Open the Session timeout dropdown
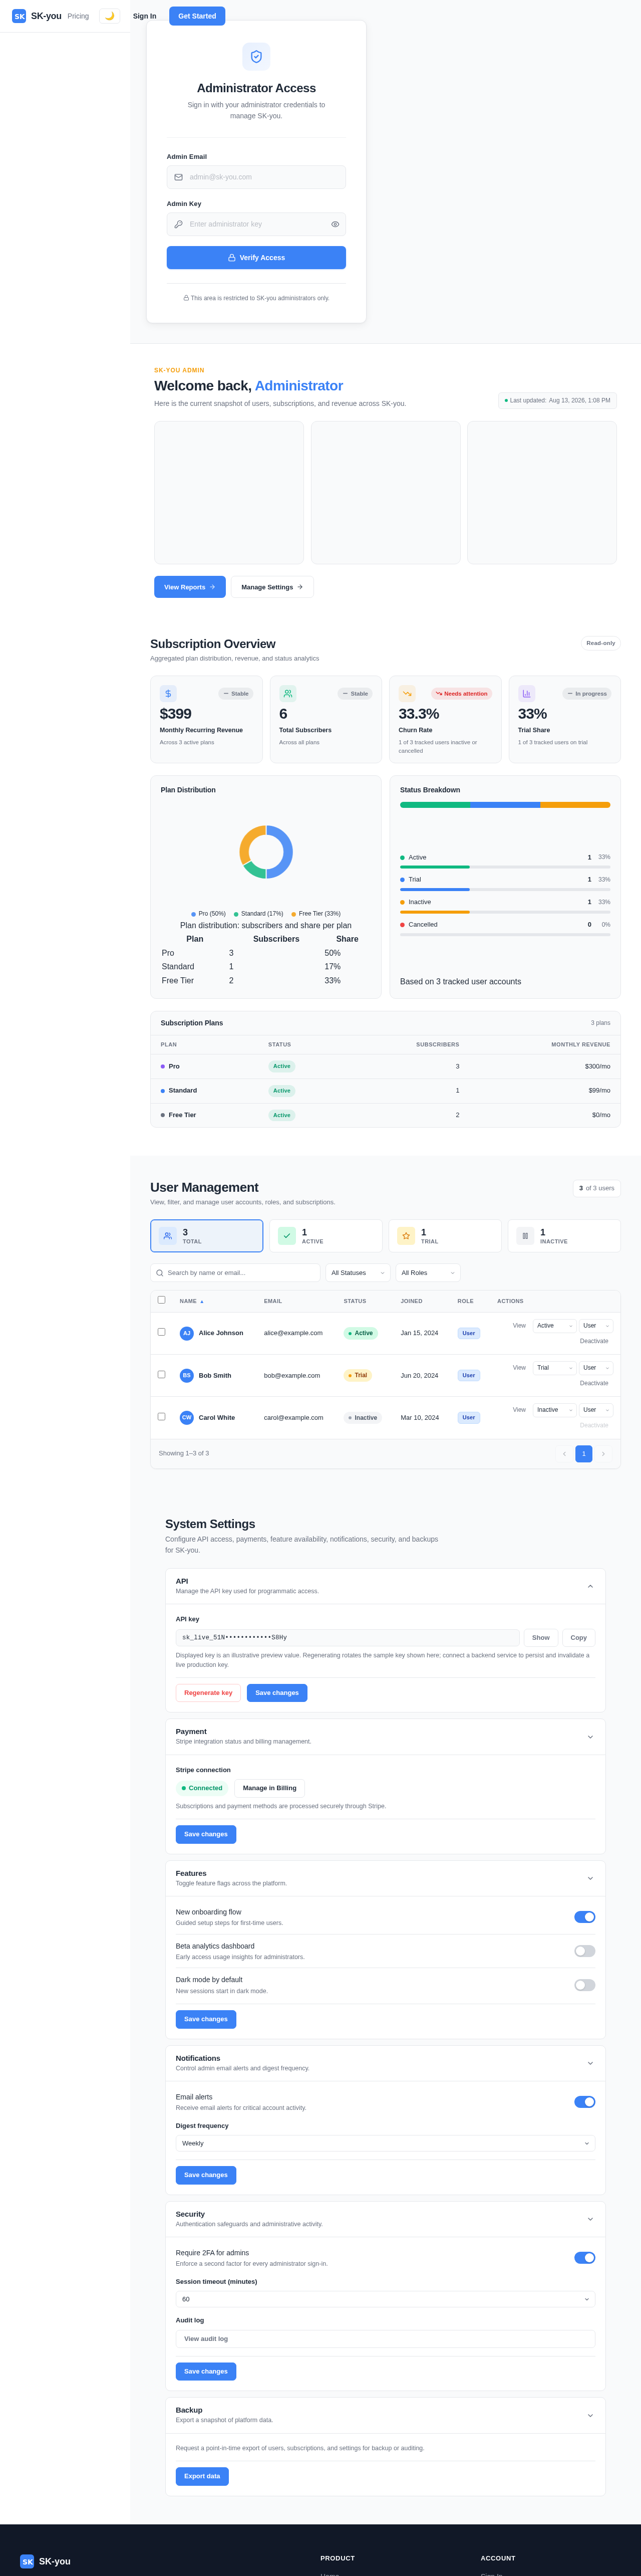Screen dimensions: 641x2576 pyautogui.click(x=385, y=2299)
